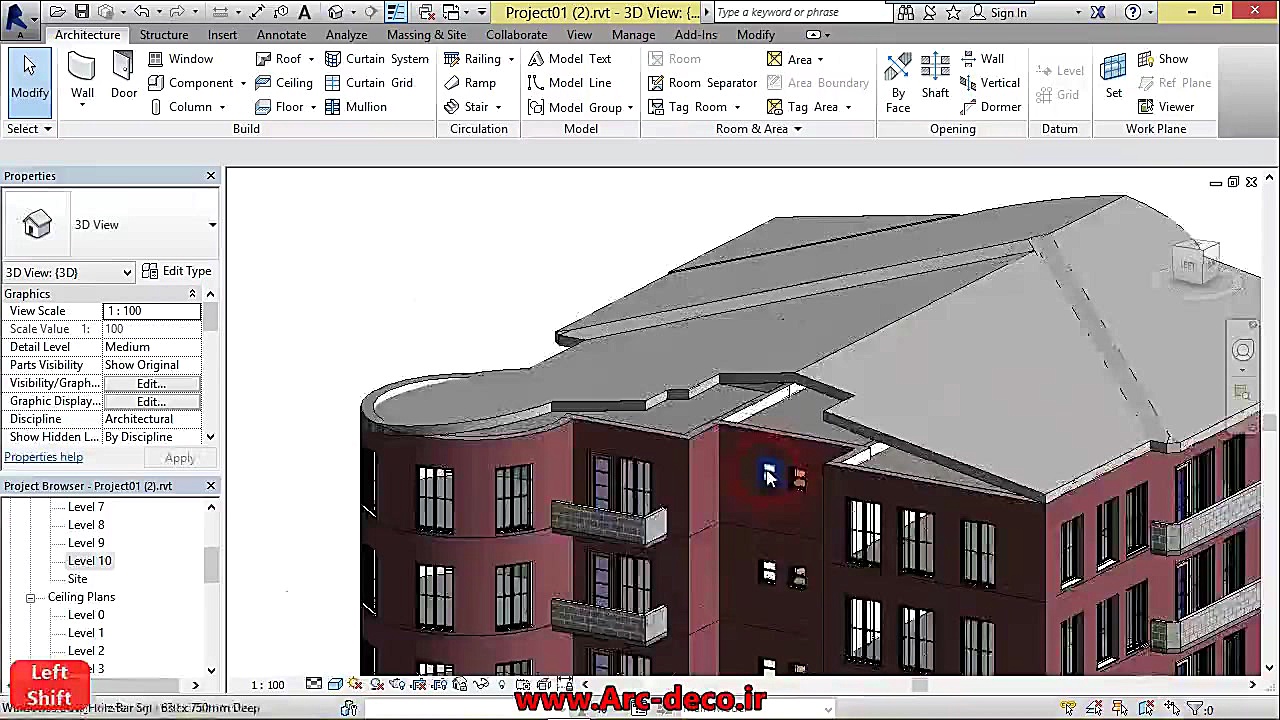Open the Manage ribbon tab

point(633,35)
